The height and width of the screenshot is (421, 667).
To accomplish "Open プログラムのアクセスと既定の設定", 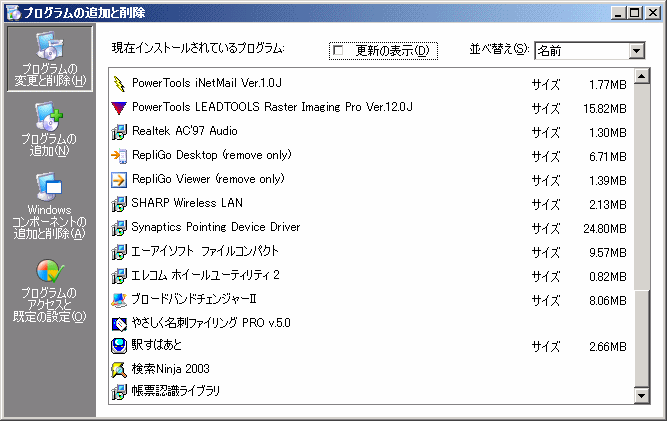I will pos(50,290).
